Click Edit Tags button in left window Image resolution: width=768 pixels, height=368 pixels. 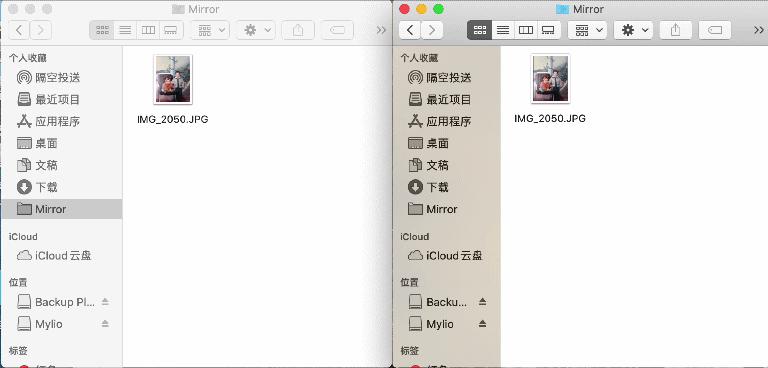click(x=337, y=30)
